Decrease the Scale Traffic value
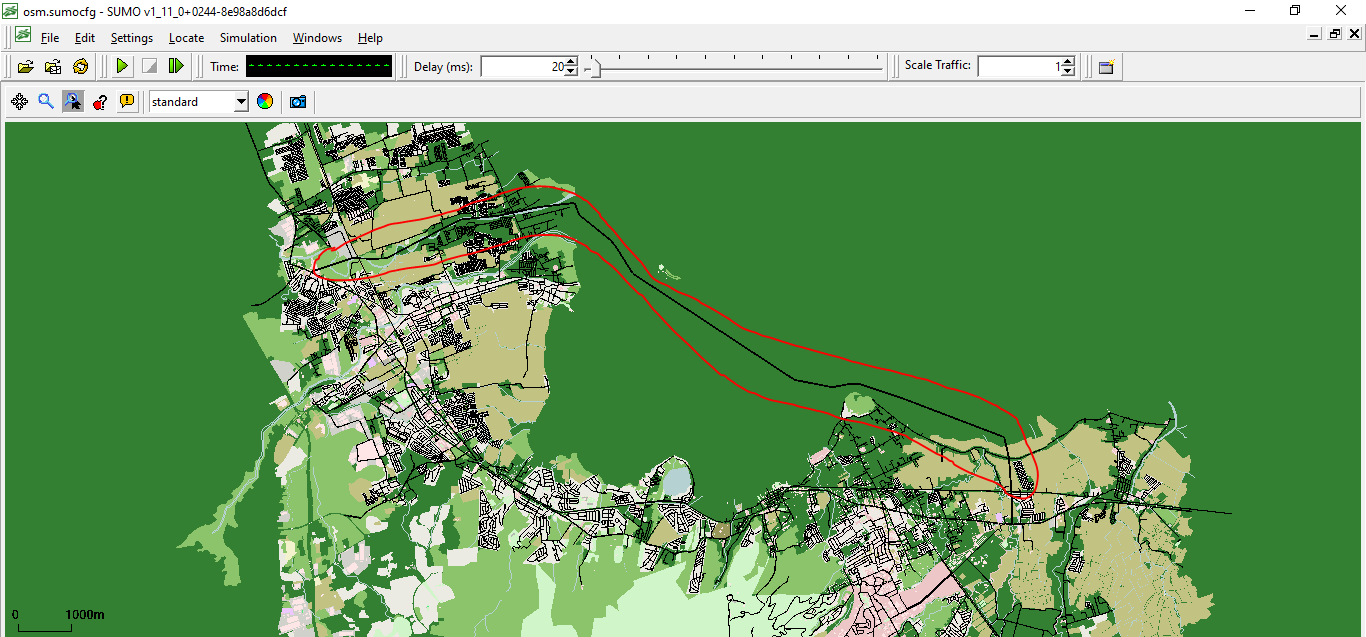This screenshot has height=637, width=1366. pos(1068,71)
